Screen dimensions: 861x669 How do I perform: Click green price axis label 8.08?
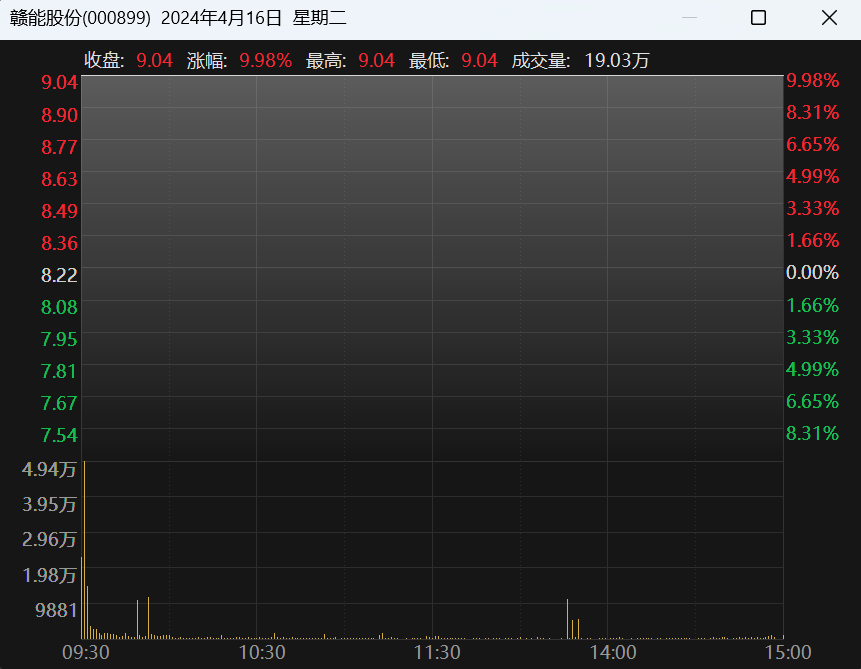[x=59, y=307]
